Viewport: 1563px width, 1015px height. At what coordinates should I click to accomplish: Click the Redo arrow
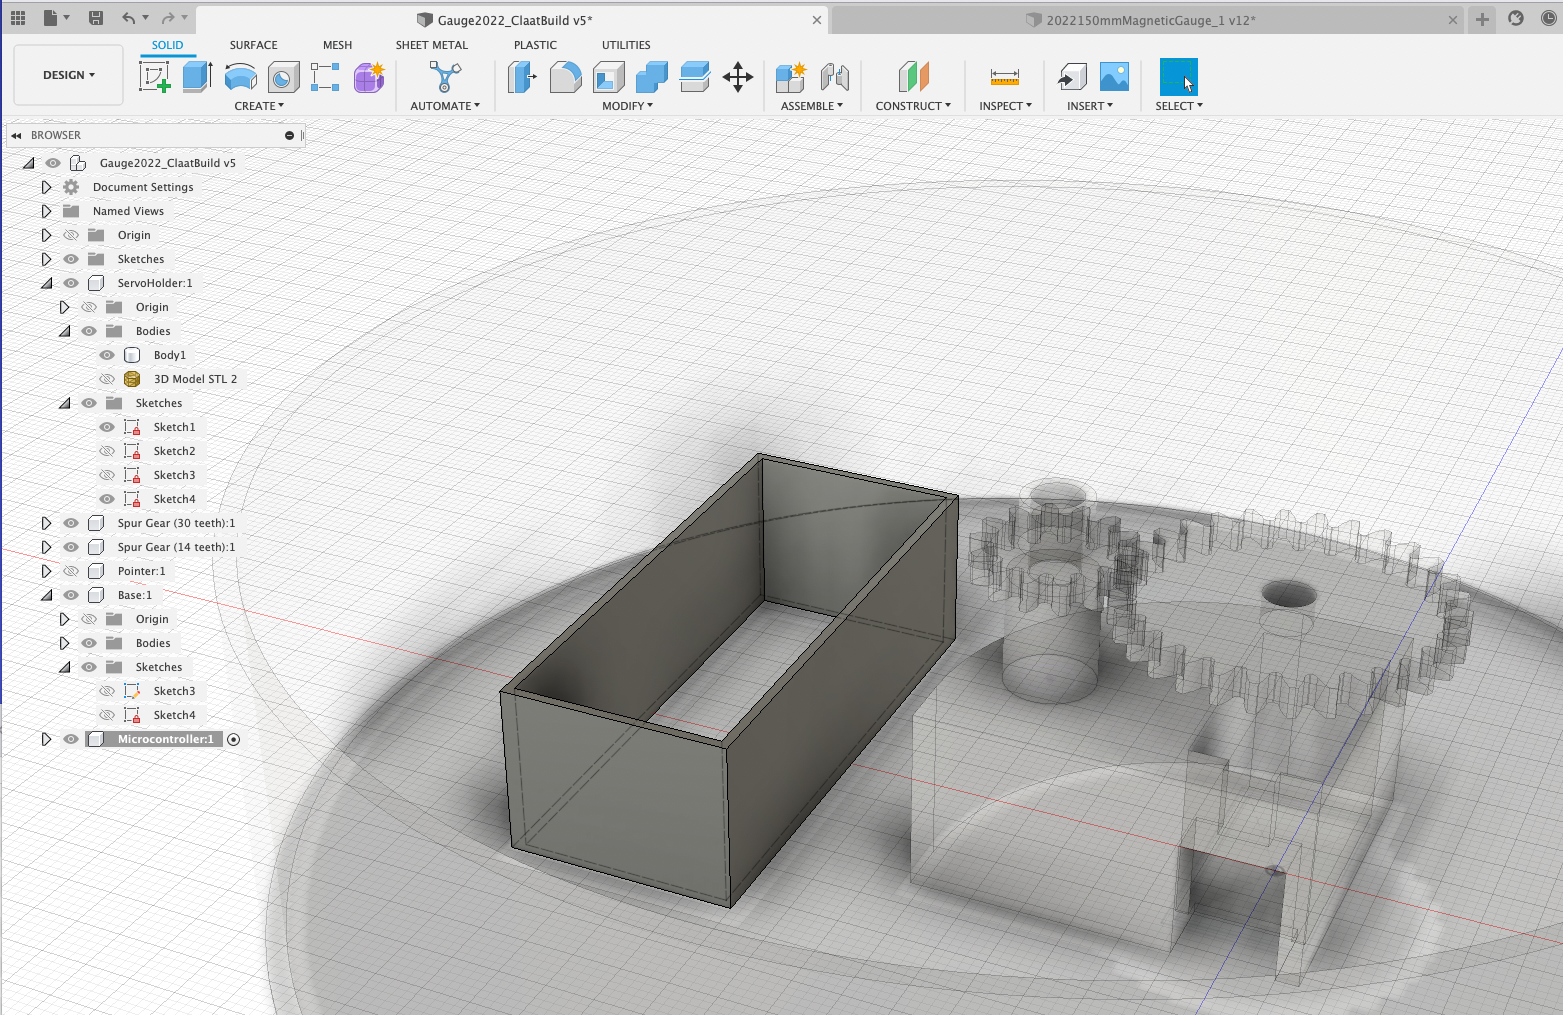tap(168, 18)
